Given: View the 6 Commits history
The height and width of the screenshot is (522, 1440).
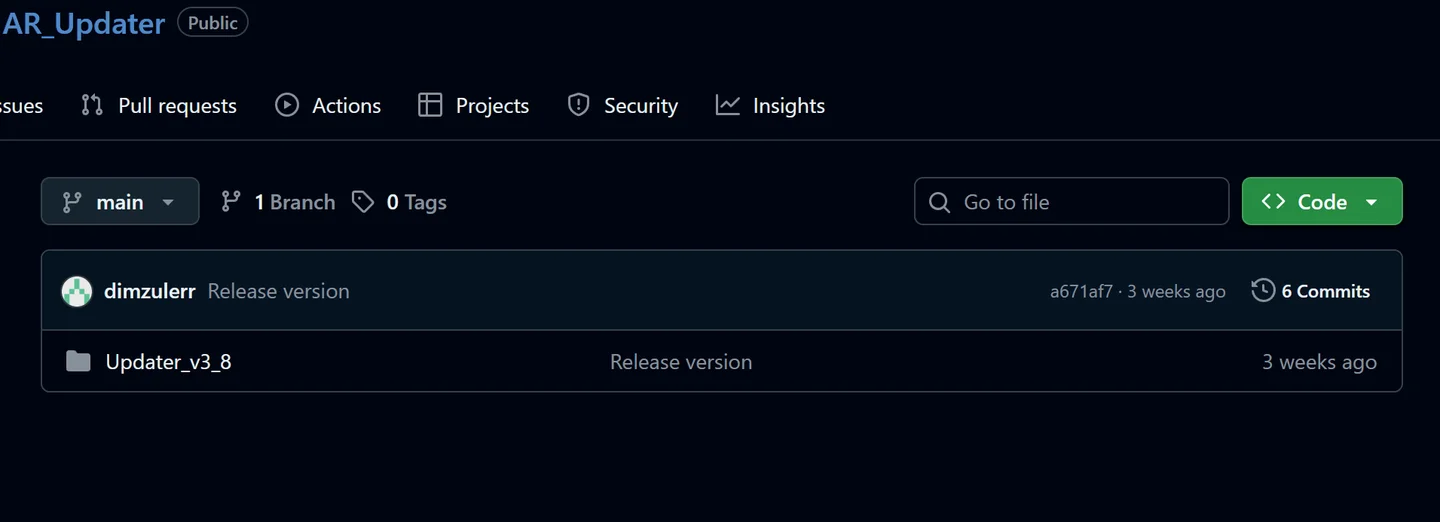Looking at the screenshot, I should pyautogui.click(x=1311, y=291).
